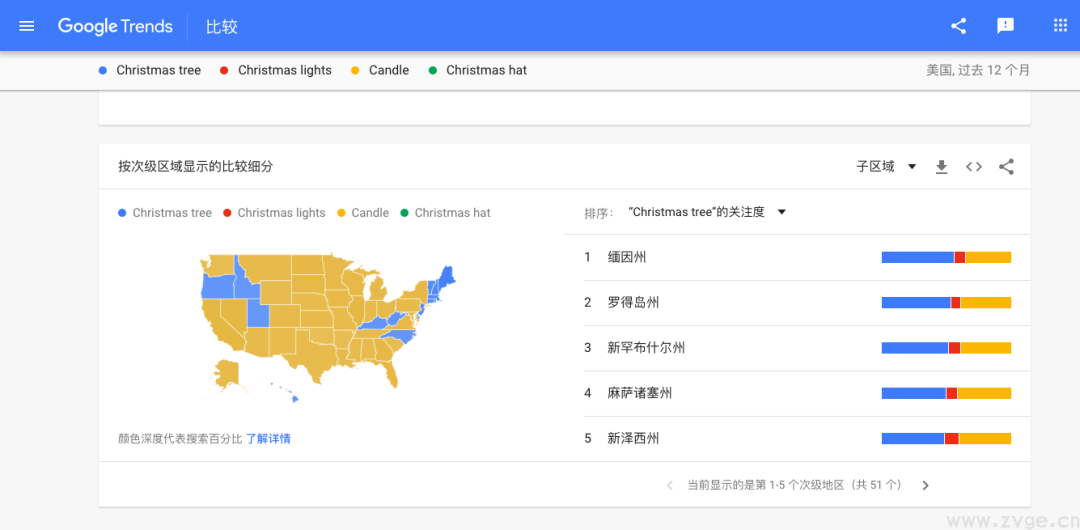
Task: Download the subregion data as CSV
Action: [x=941, y=167]
